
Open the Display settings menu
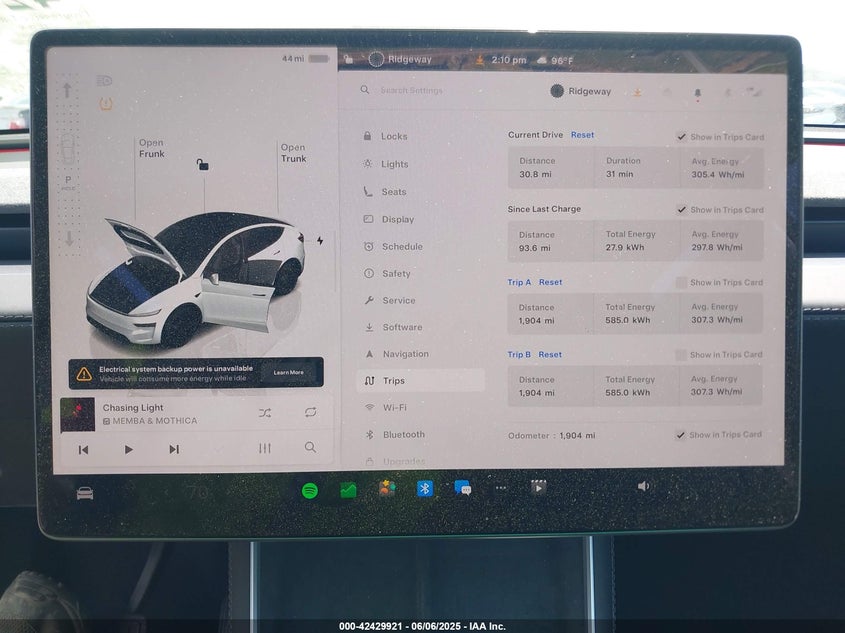397,219
